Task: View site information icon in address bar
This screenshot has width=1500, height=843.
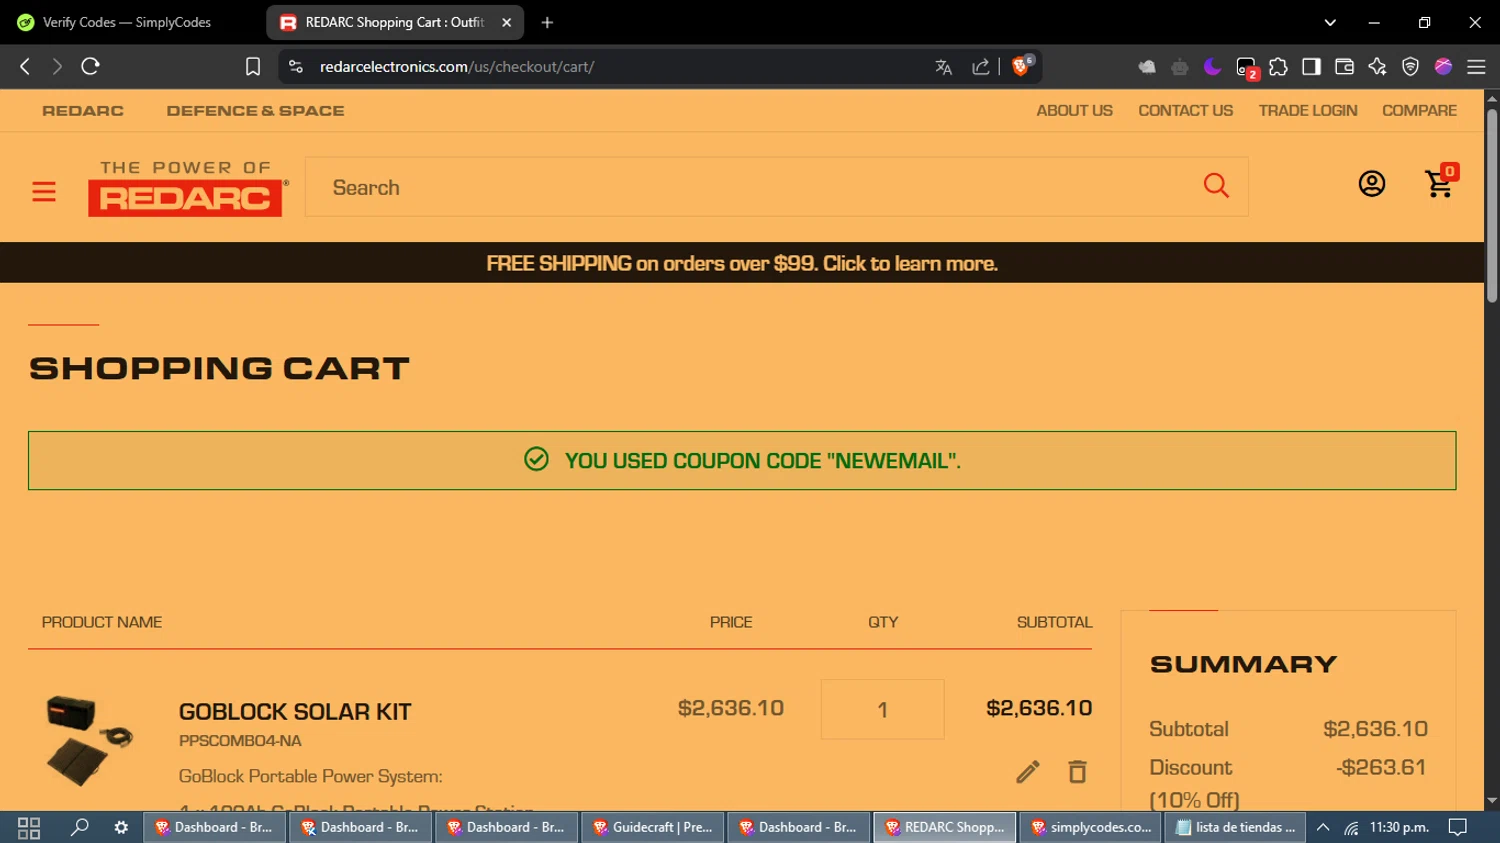Action: point(295,66)
